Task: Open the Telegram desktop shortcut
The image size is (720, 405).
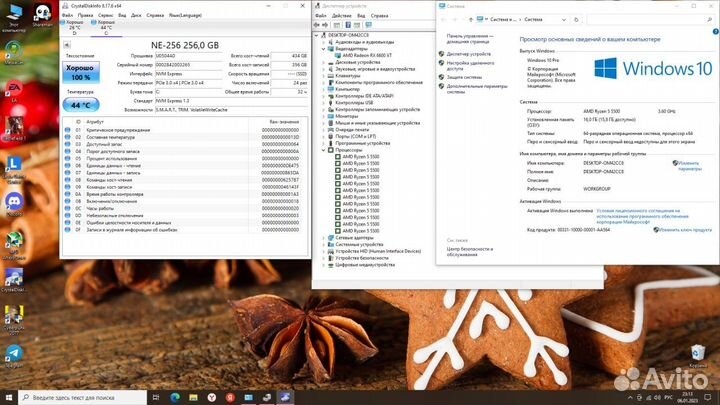Action: click(x=14, y=356)
